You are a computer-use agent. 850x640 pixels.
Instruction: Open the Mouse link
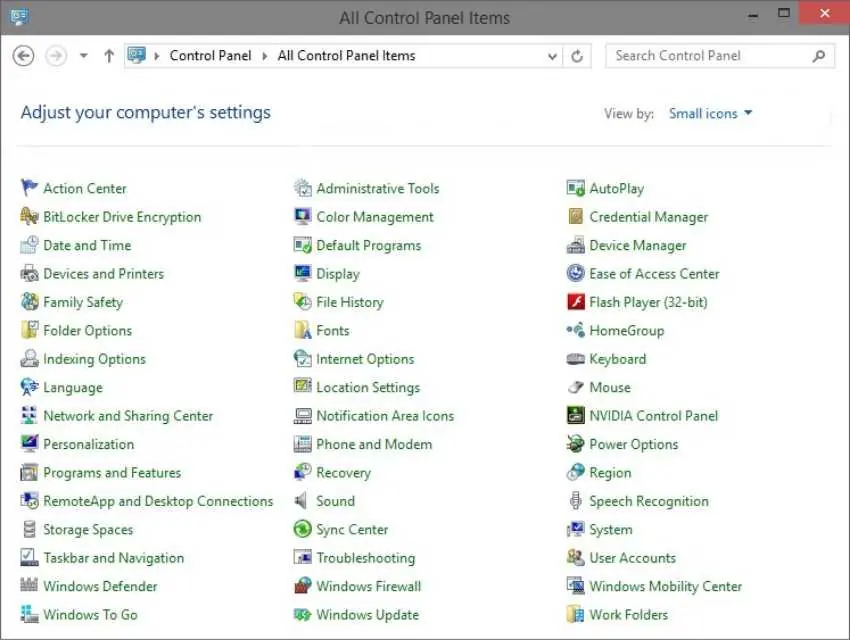610,387
